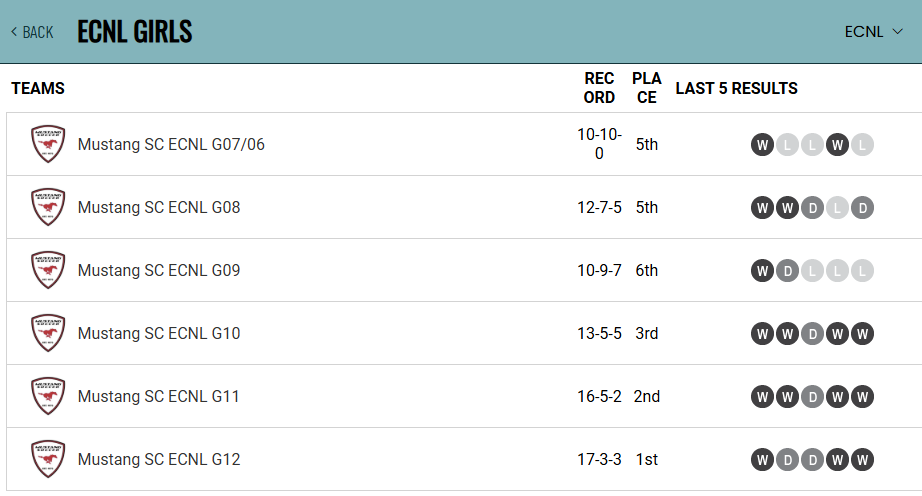Go back using the Back link
This screenshot has height=496, width=922.
(32, 32)
